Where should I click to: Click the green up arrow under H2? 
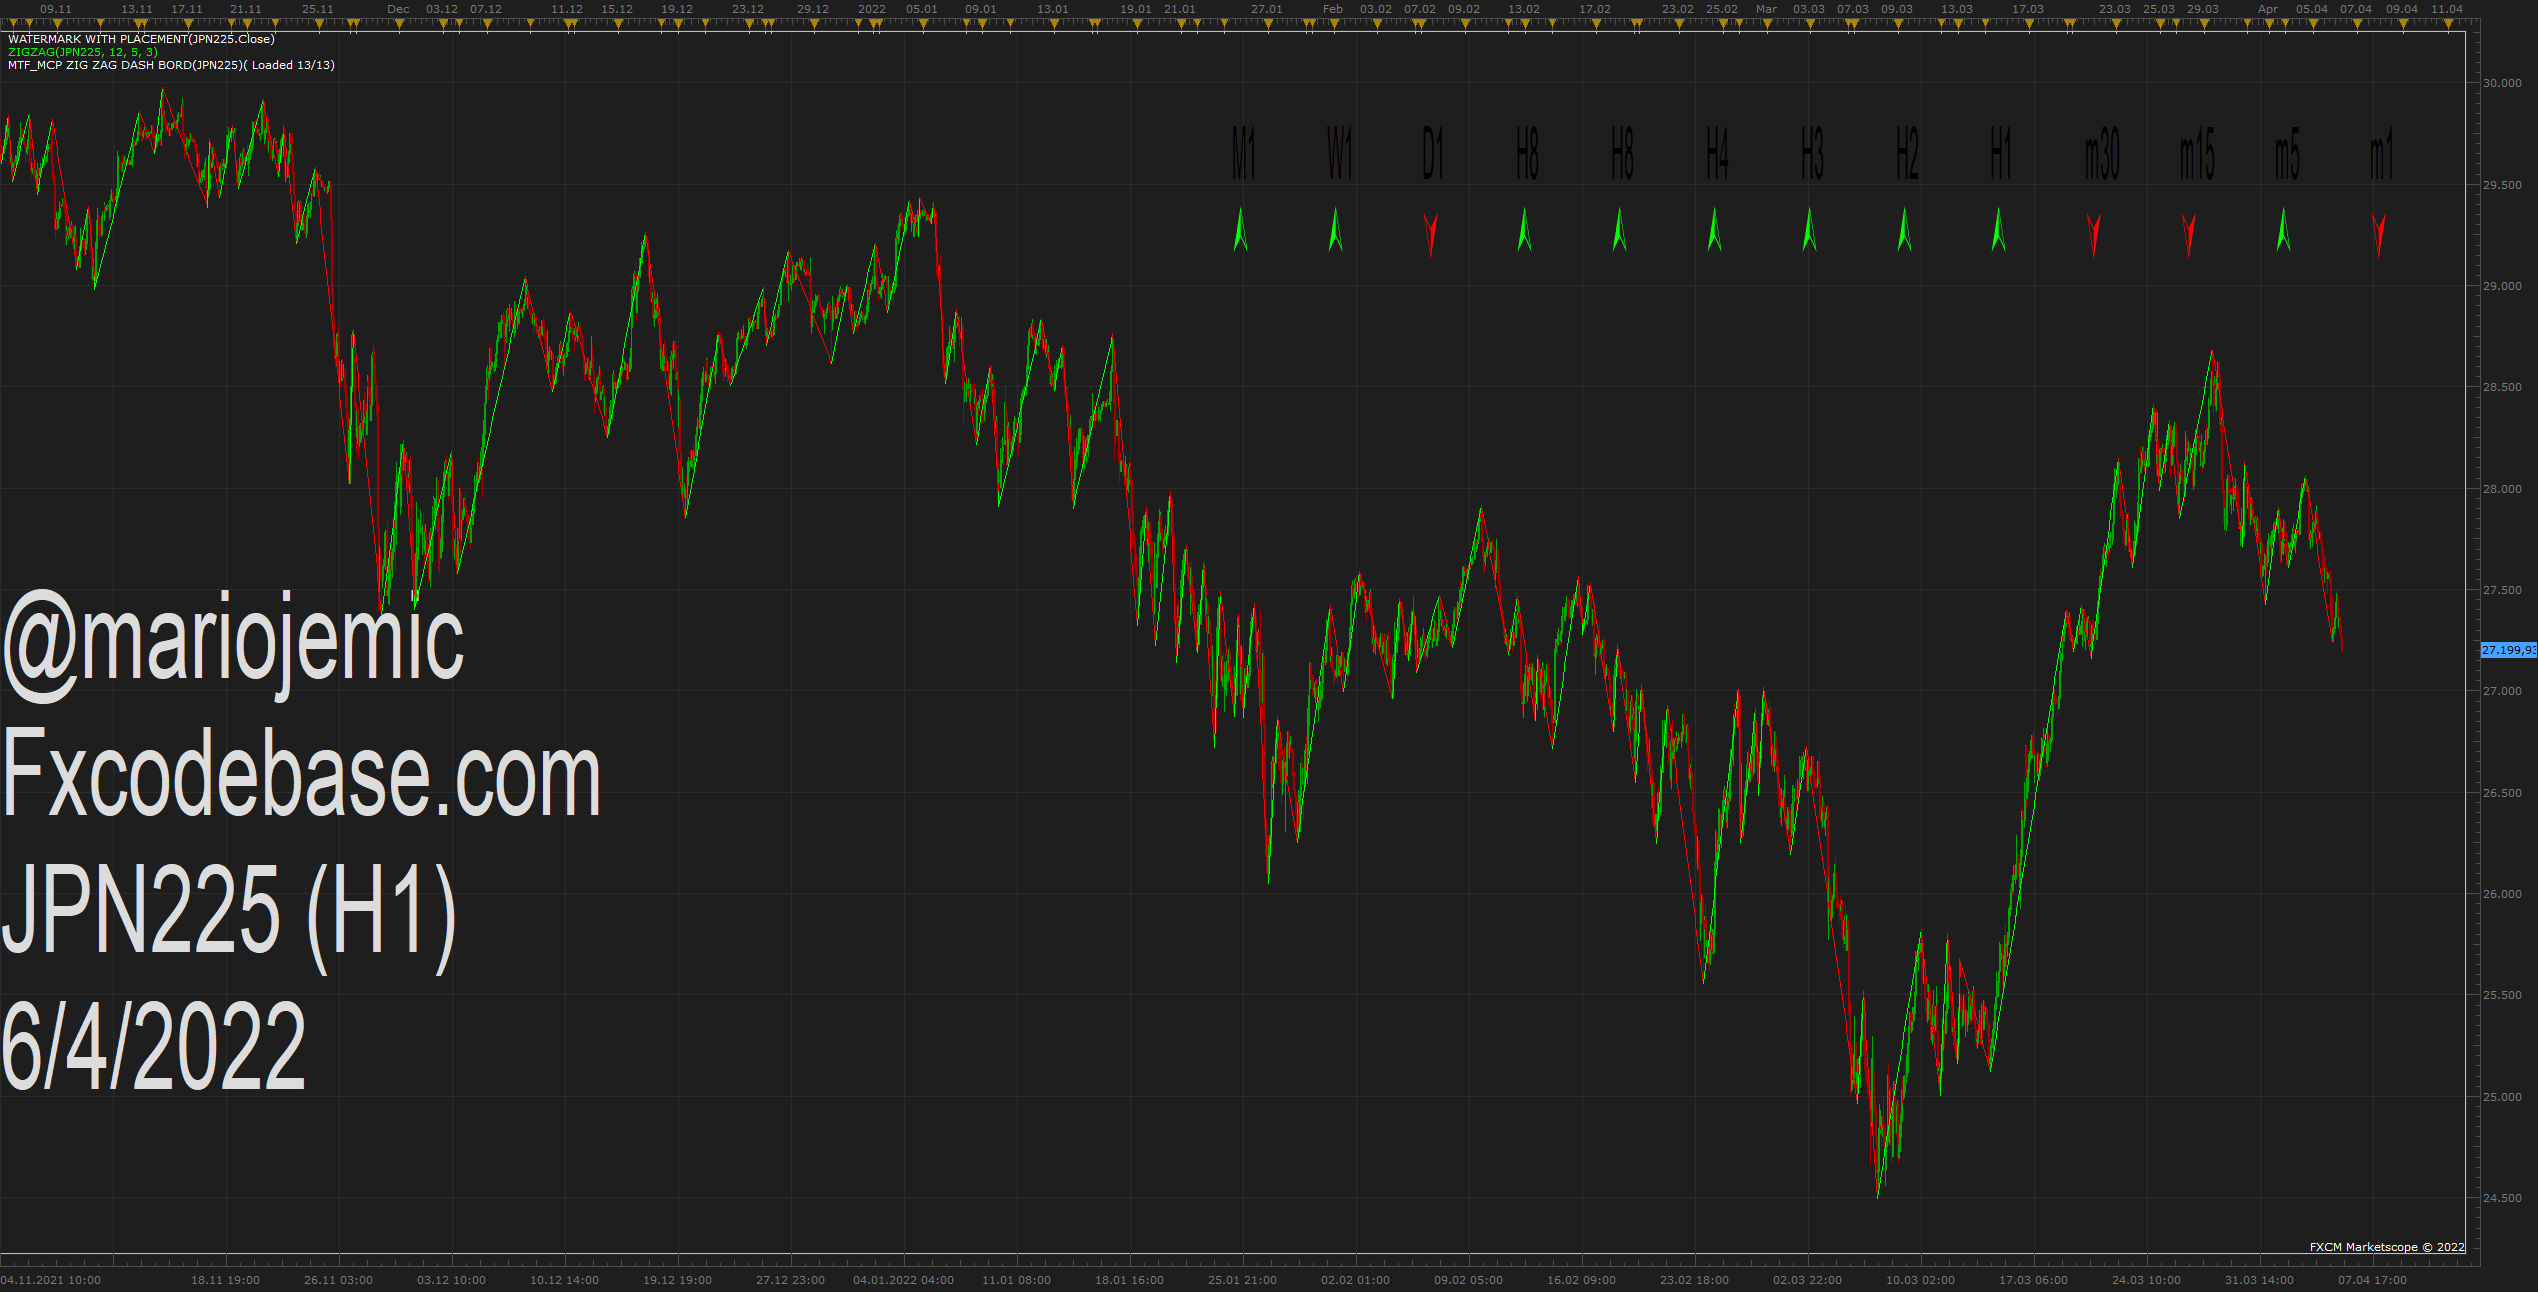click(x=1905, y=230)
